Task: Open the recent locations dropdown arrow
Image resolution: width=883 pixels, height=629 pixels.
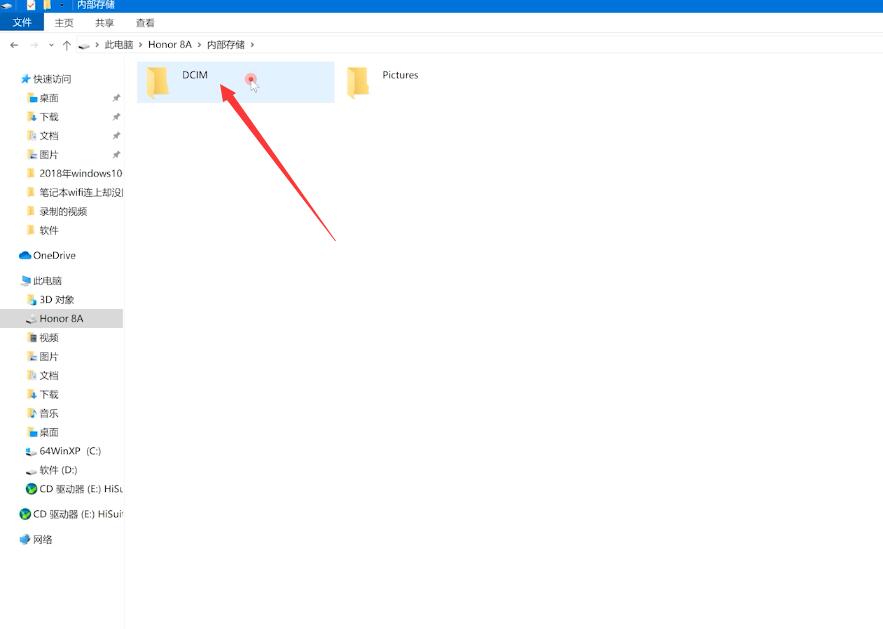Action: 51,45
